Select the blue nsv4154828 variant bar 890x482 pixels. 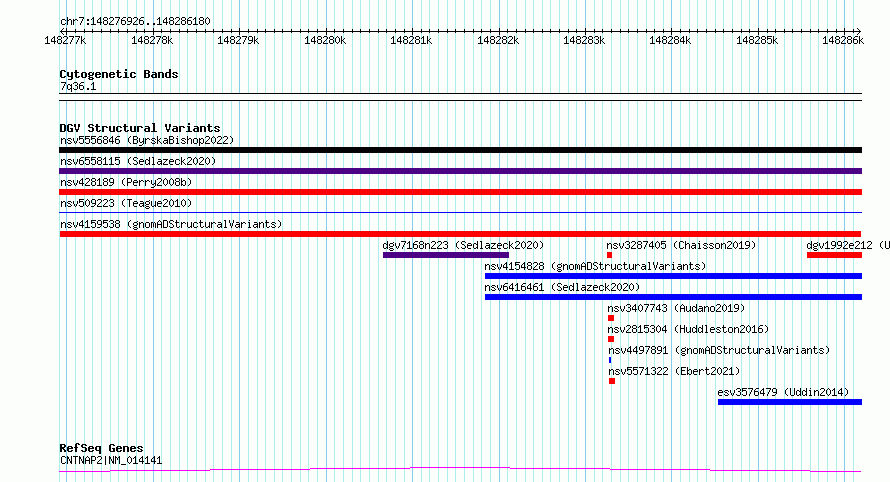tap(673, 276)
